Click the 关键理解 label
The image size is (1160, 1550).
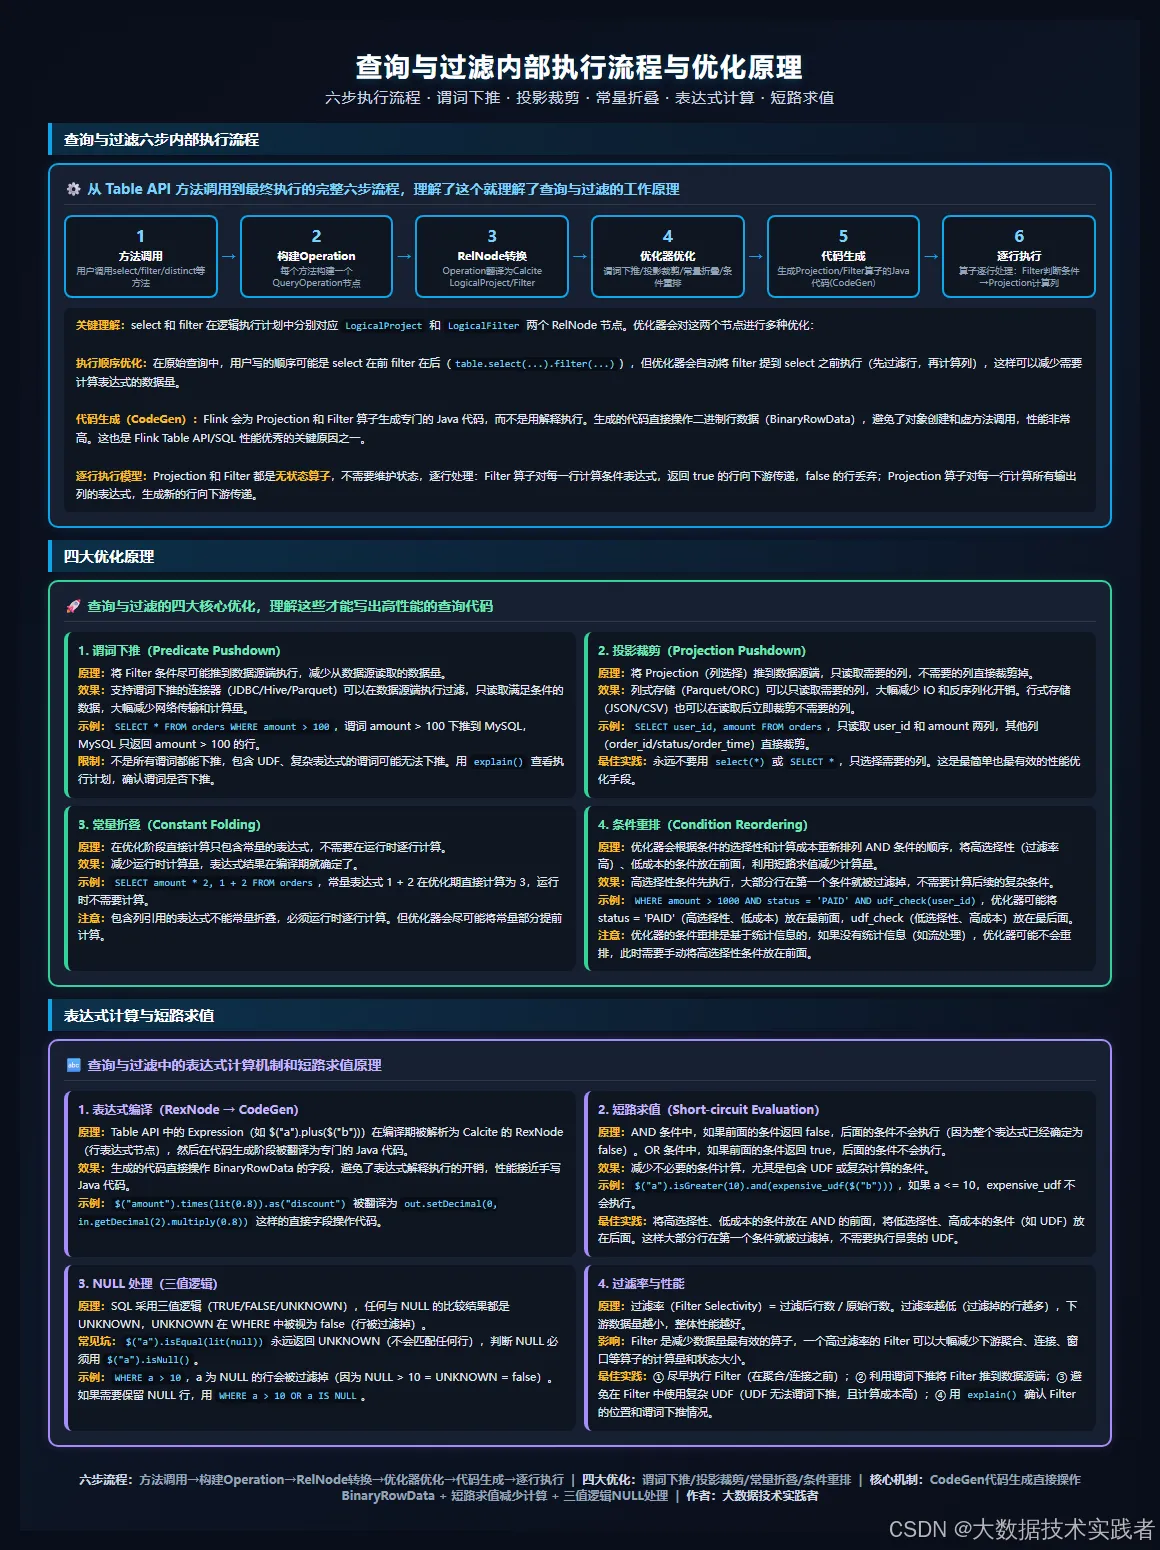[x=100, y=325]
